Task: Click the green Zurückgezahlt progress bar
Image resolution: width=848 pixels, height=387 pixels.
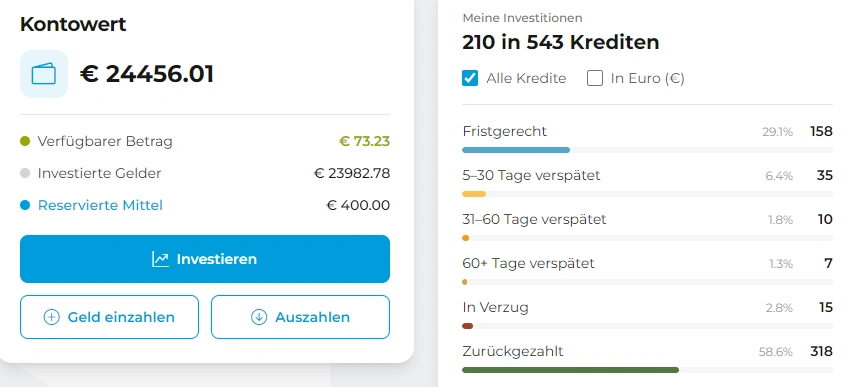Action: [571, 370]
